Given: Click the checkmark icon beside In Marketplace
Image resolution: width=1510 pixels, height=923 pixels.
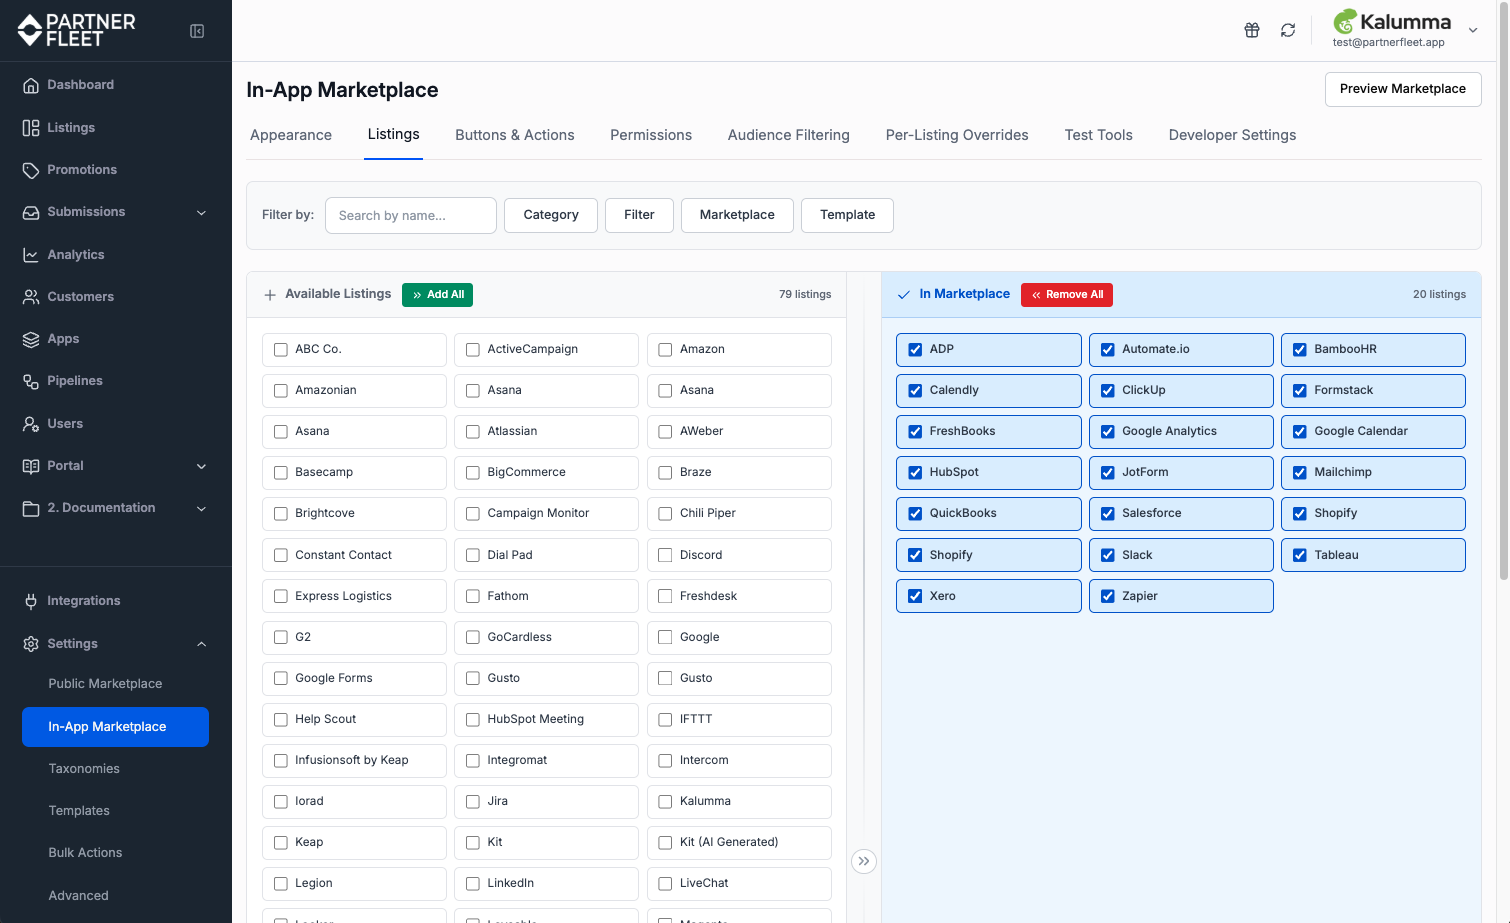Looking at the screenshot, I should coord(904,295).
